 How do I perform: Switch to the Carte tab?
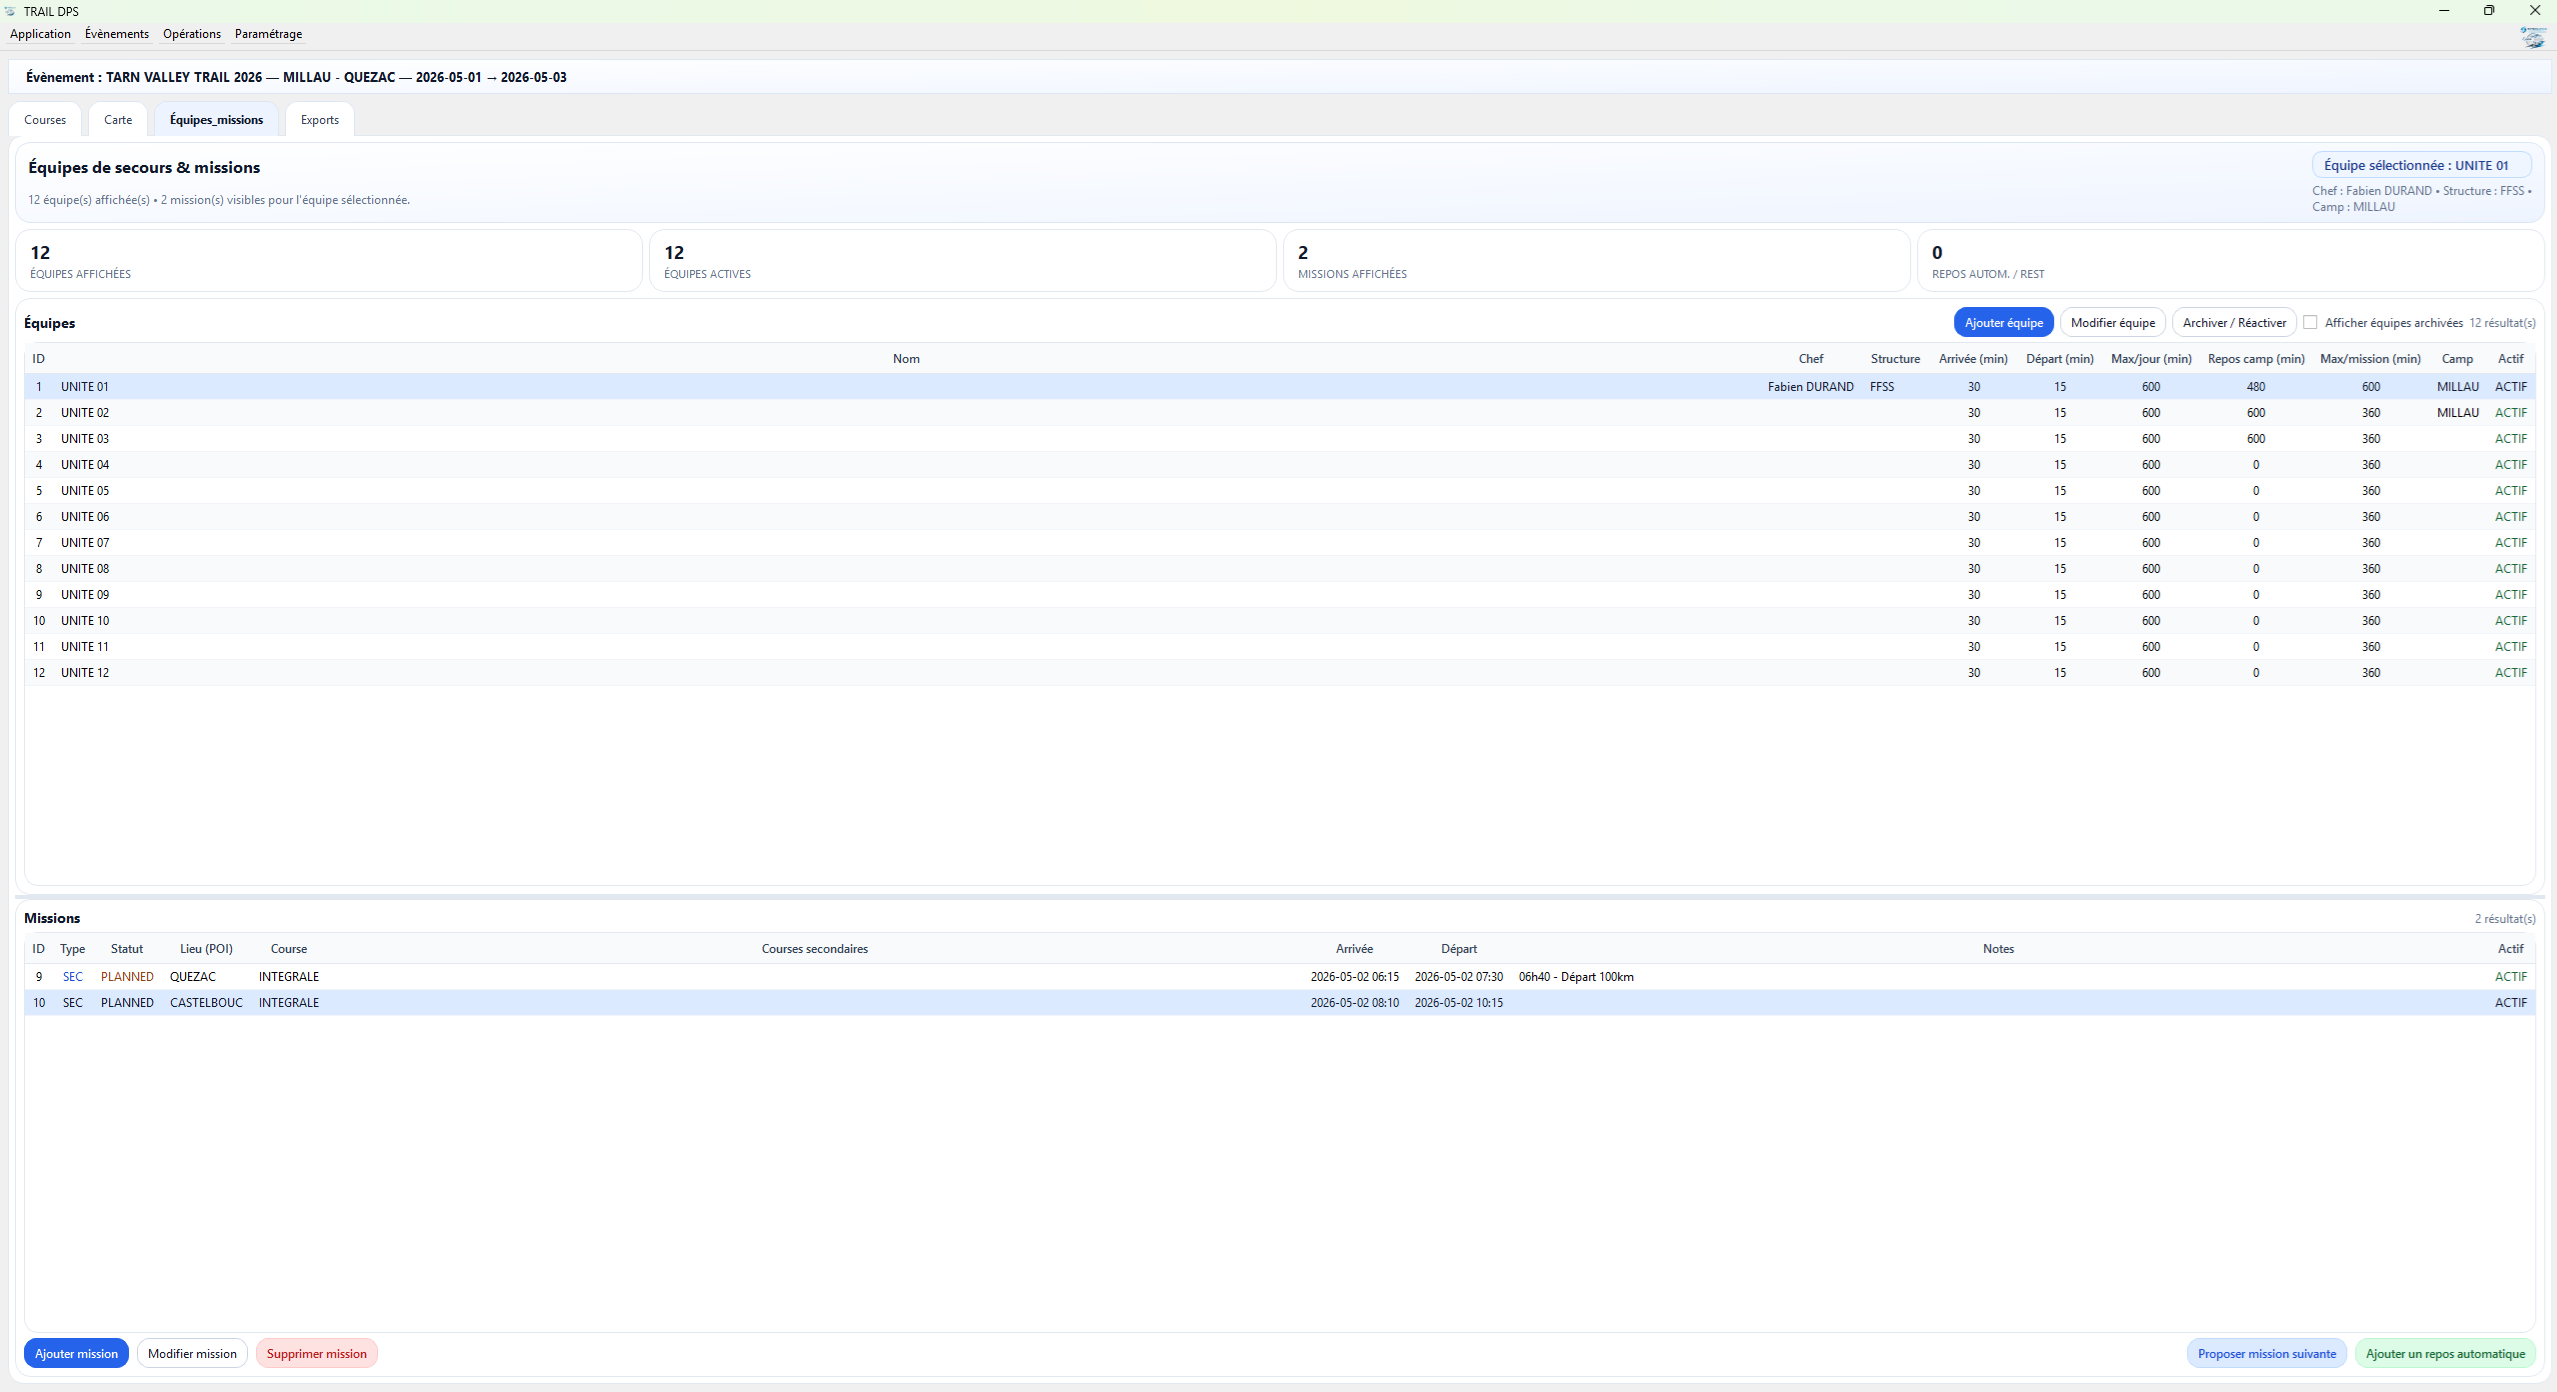(x=118, y=120)
